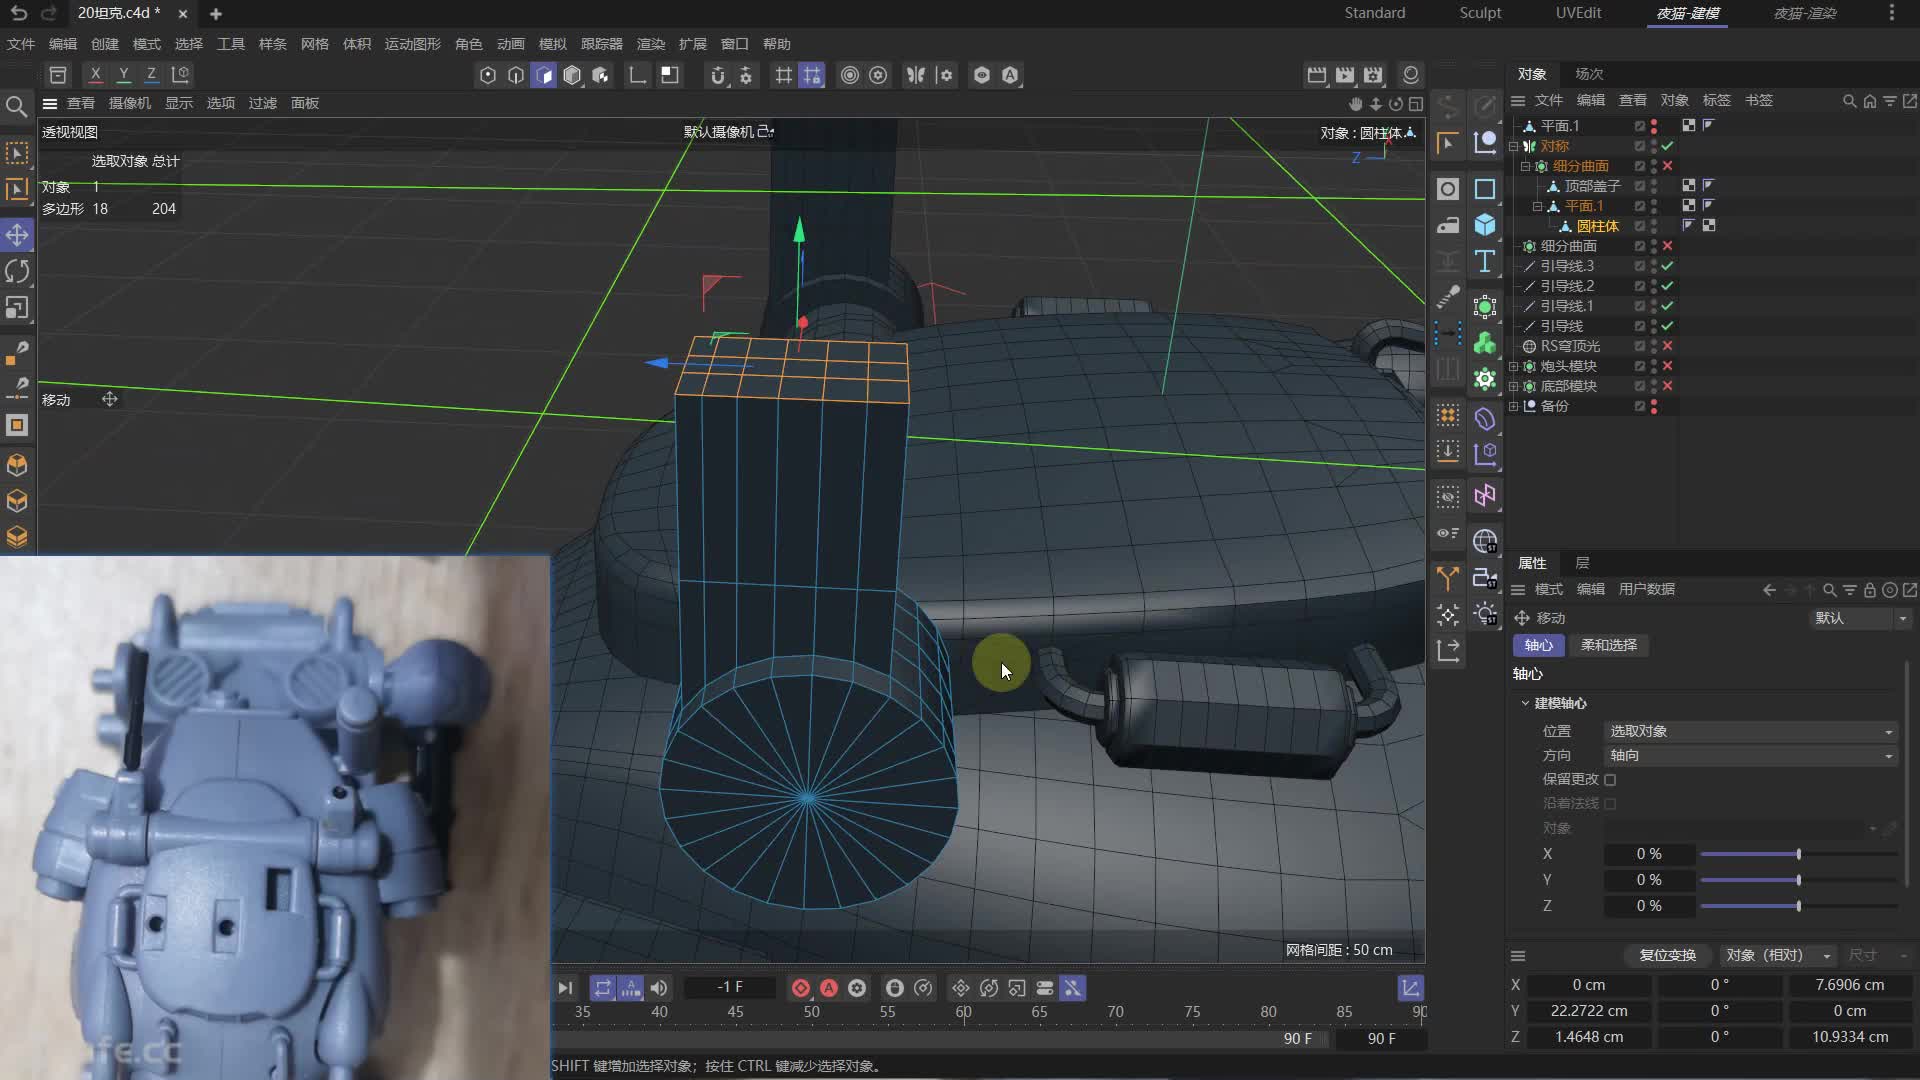
Task: Switch to the Sculpt layout
Action: tap(1480, 13)
